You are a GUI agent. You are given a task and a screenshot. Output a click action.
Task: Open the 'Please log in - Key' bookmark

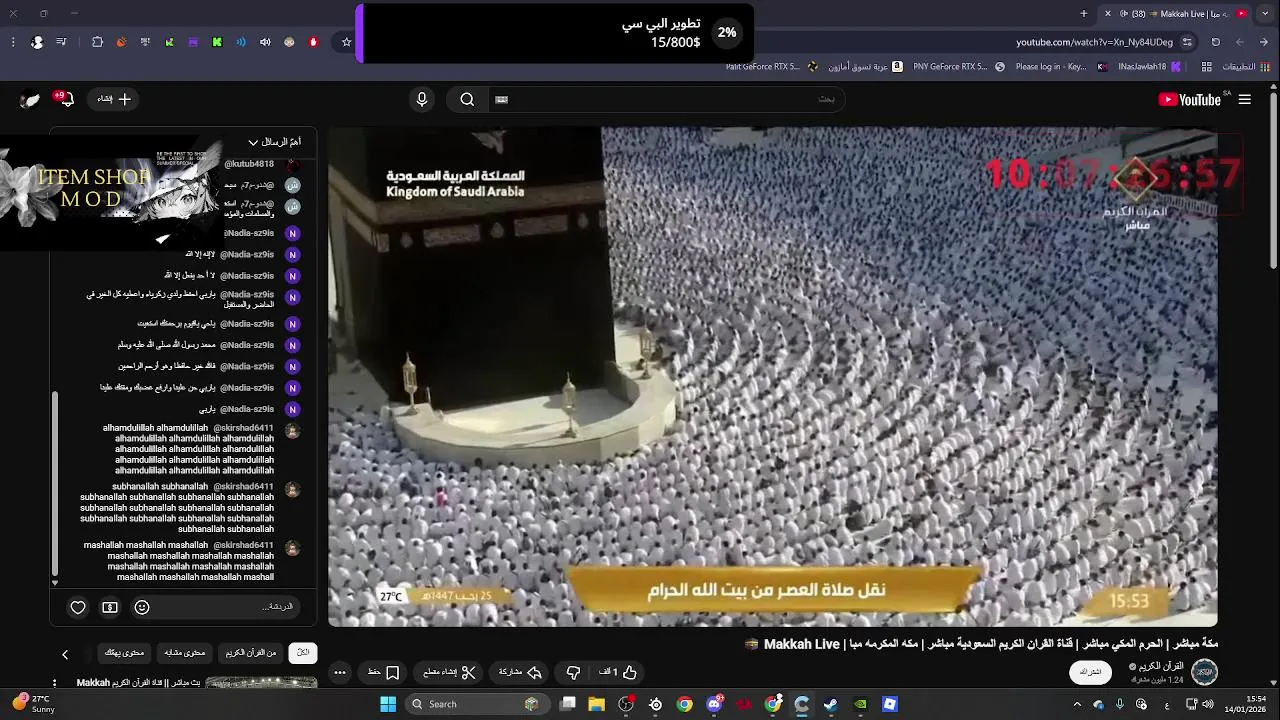click(1062, 67)
